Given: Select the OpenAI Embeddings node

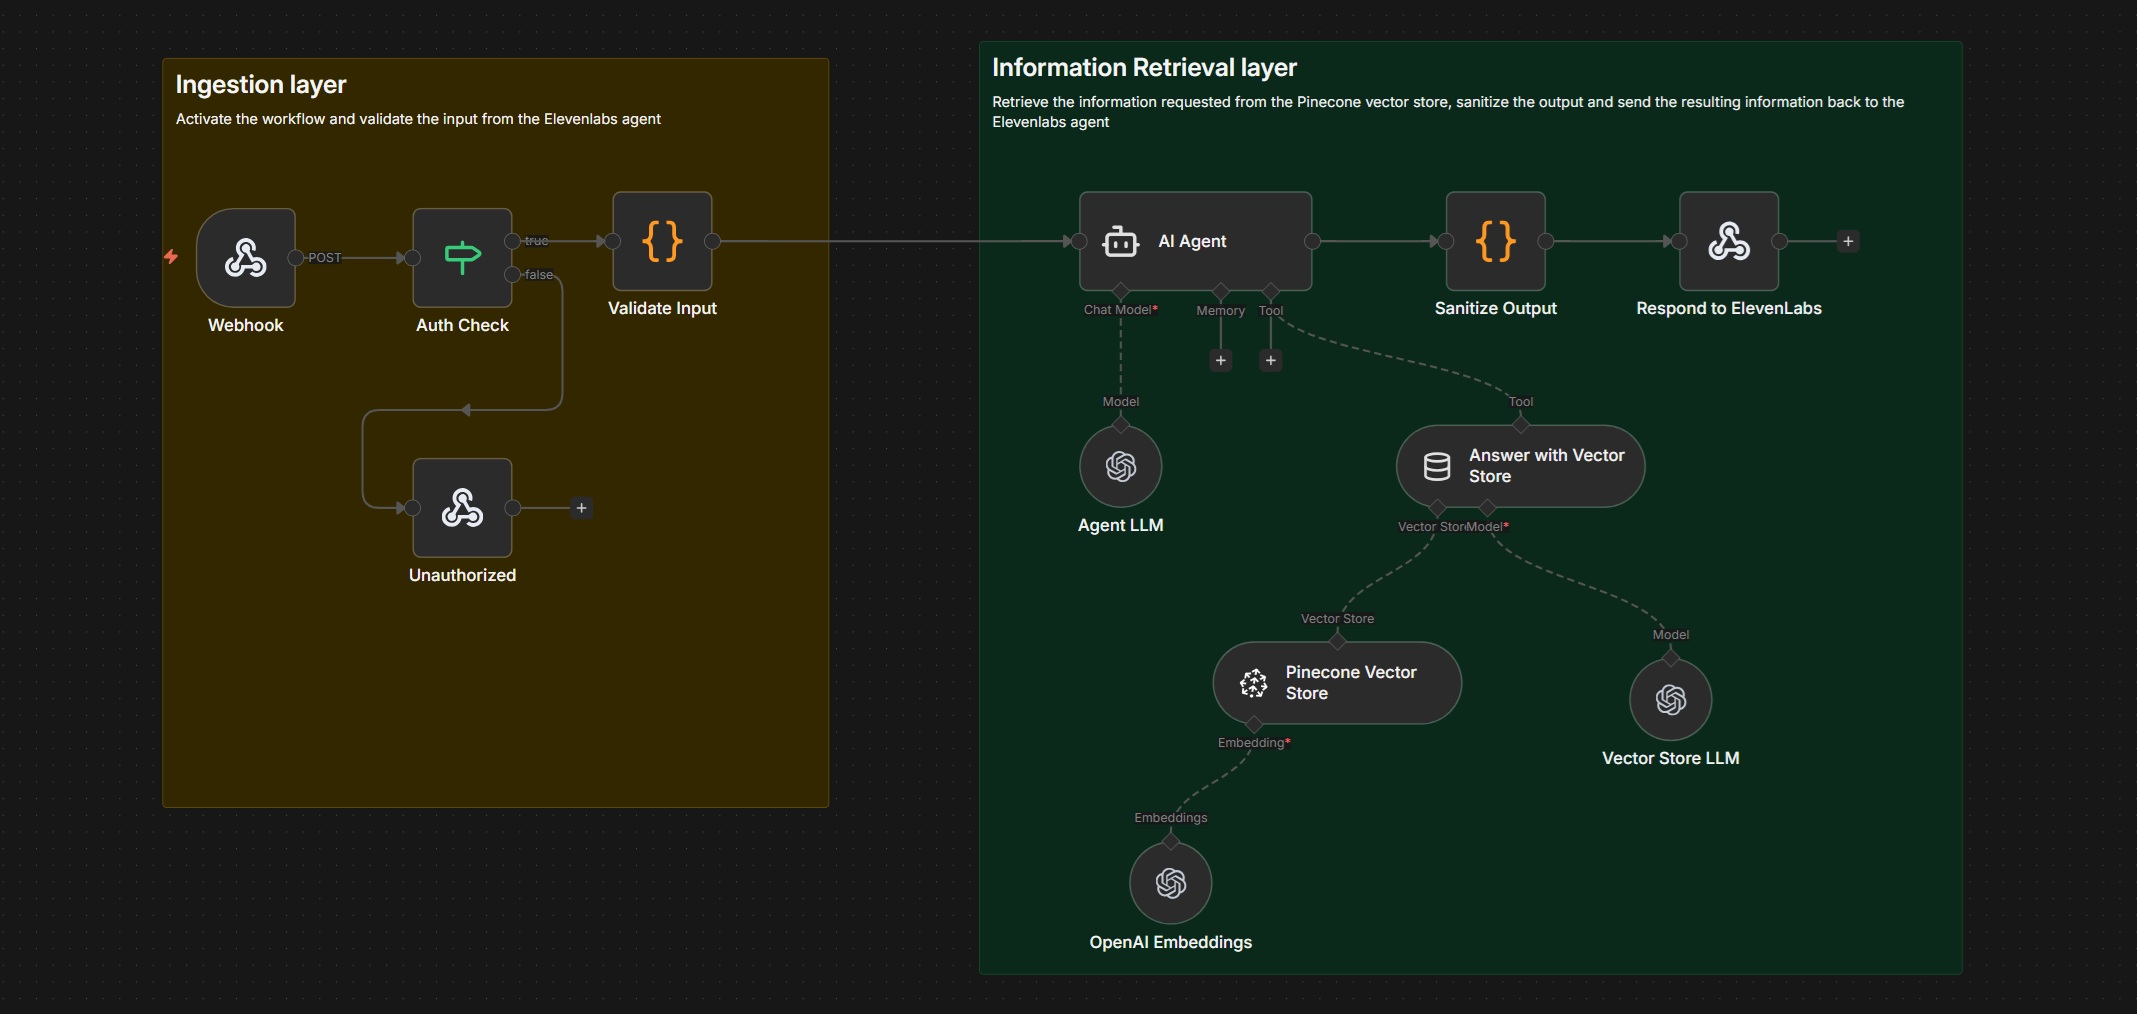Looking at the screenshot, I should pyautogui.click(x=1170, y=883).
